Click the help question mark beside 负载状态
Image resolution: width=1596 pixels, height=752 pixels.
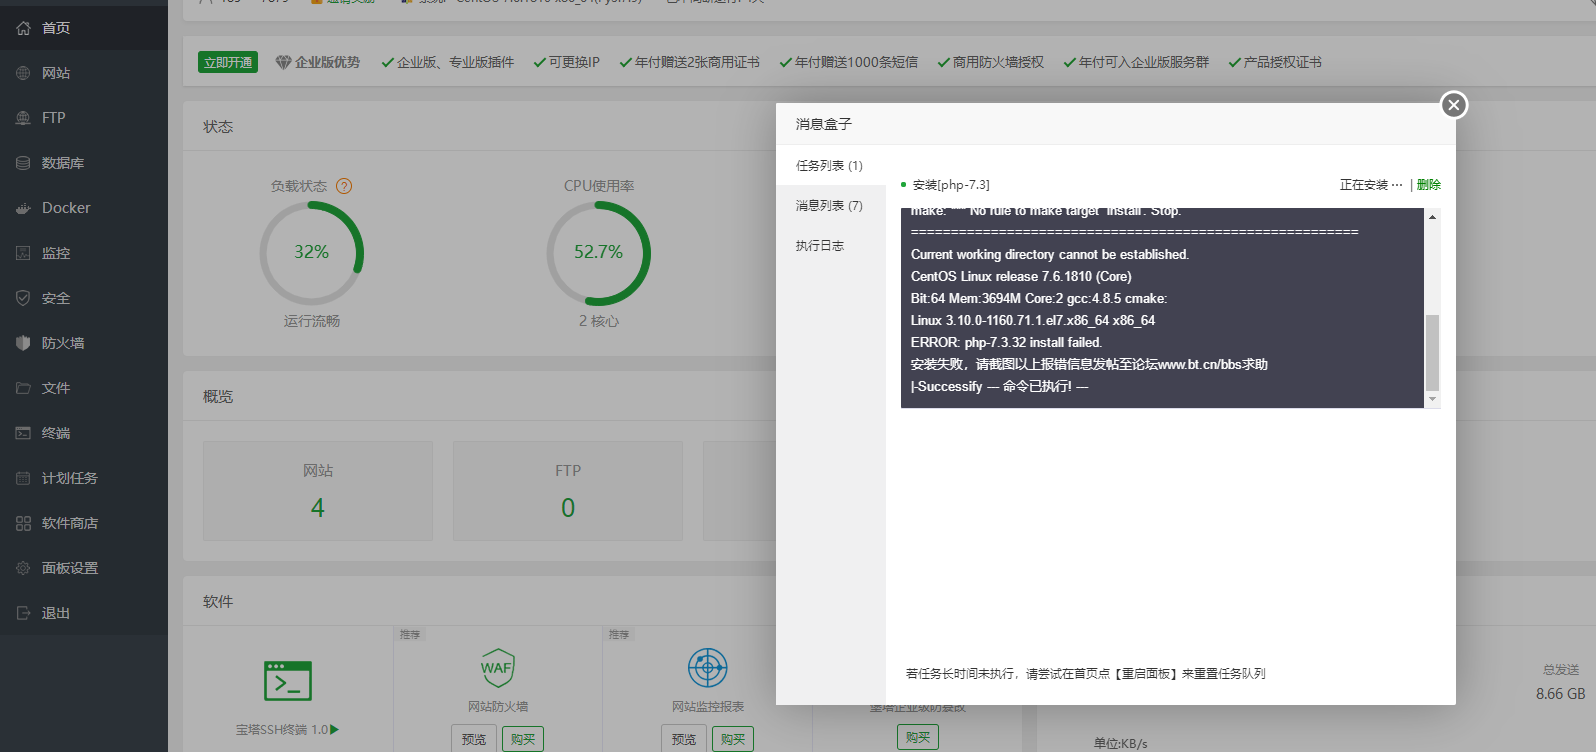click(x=344, y=186)
